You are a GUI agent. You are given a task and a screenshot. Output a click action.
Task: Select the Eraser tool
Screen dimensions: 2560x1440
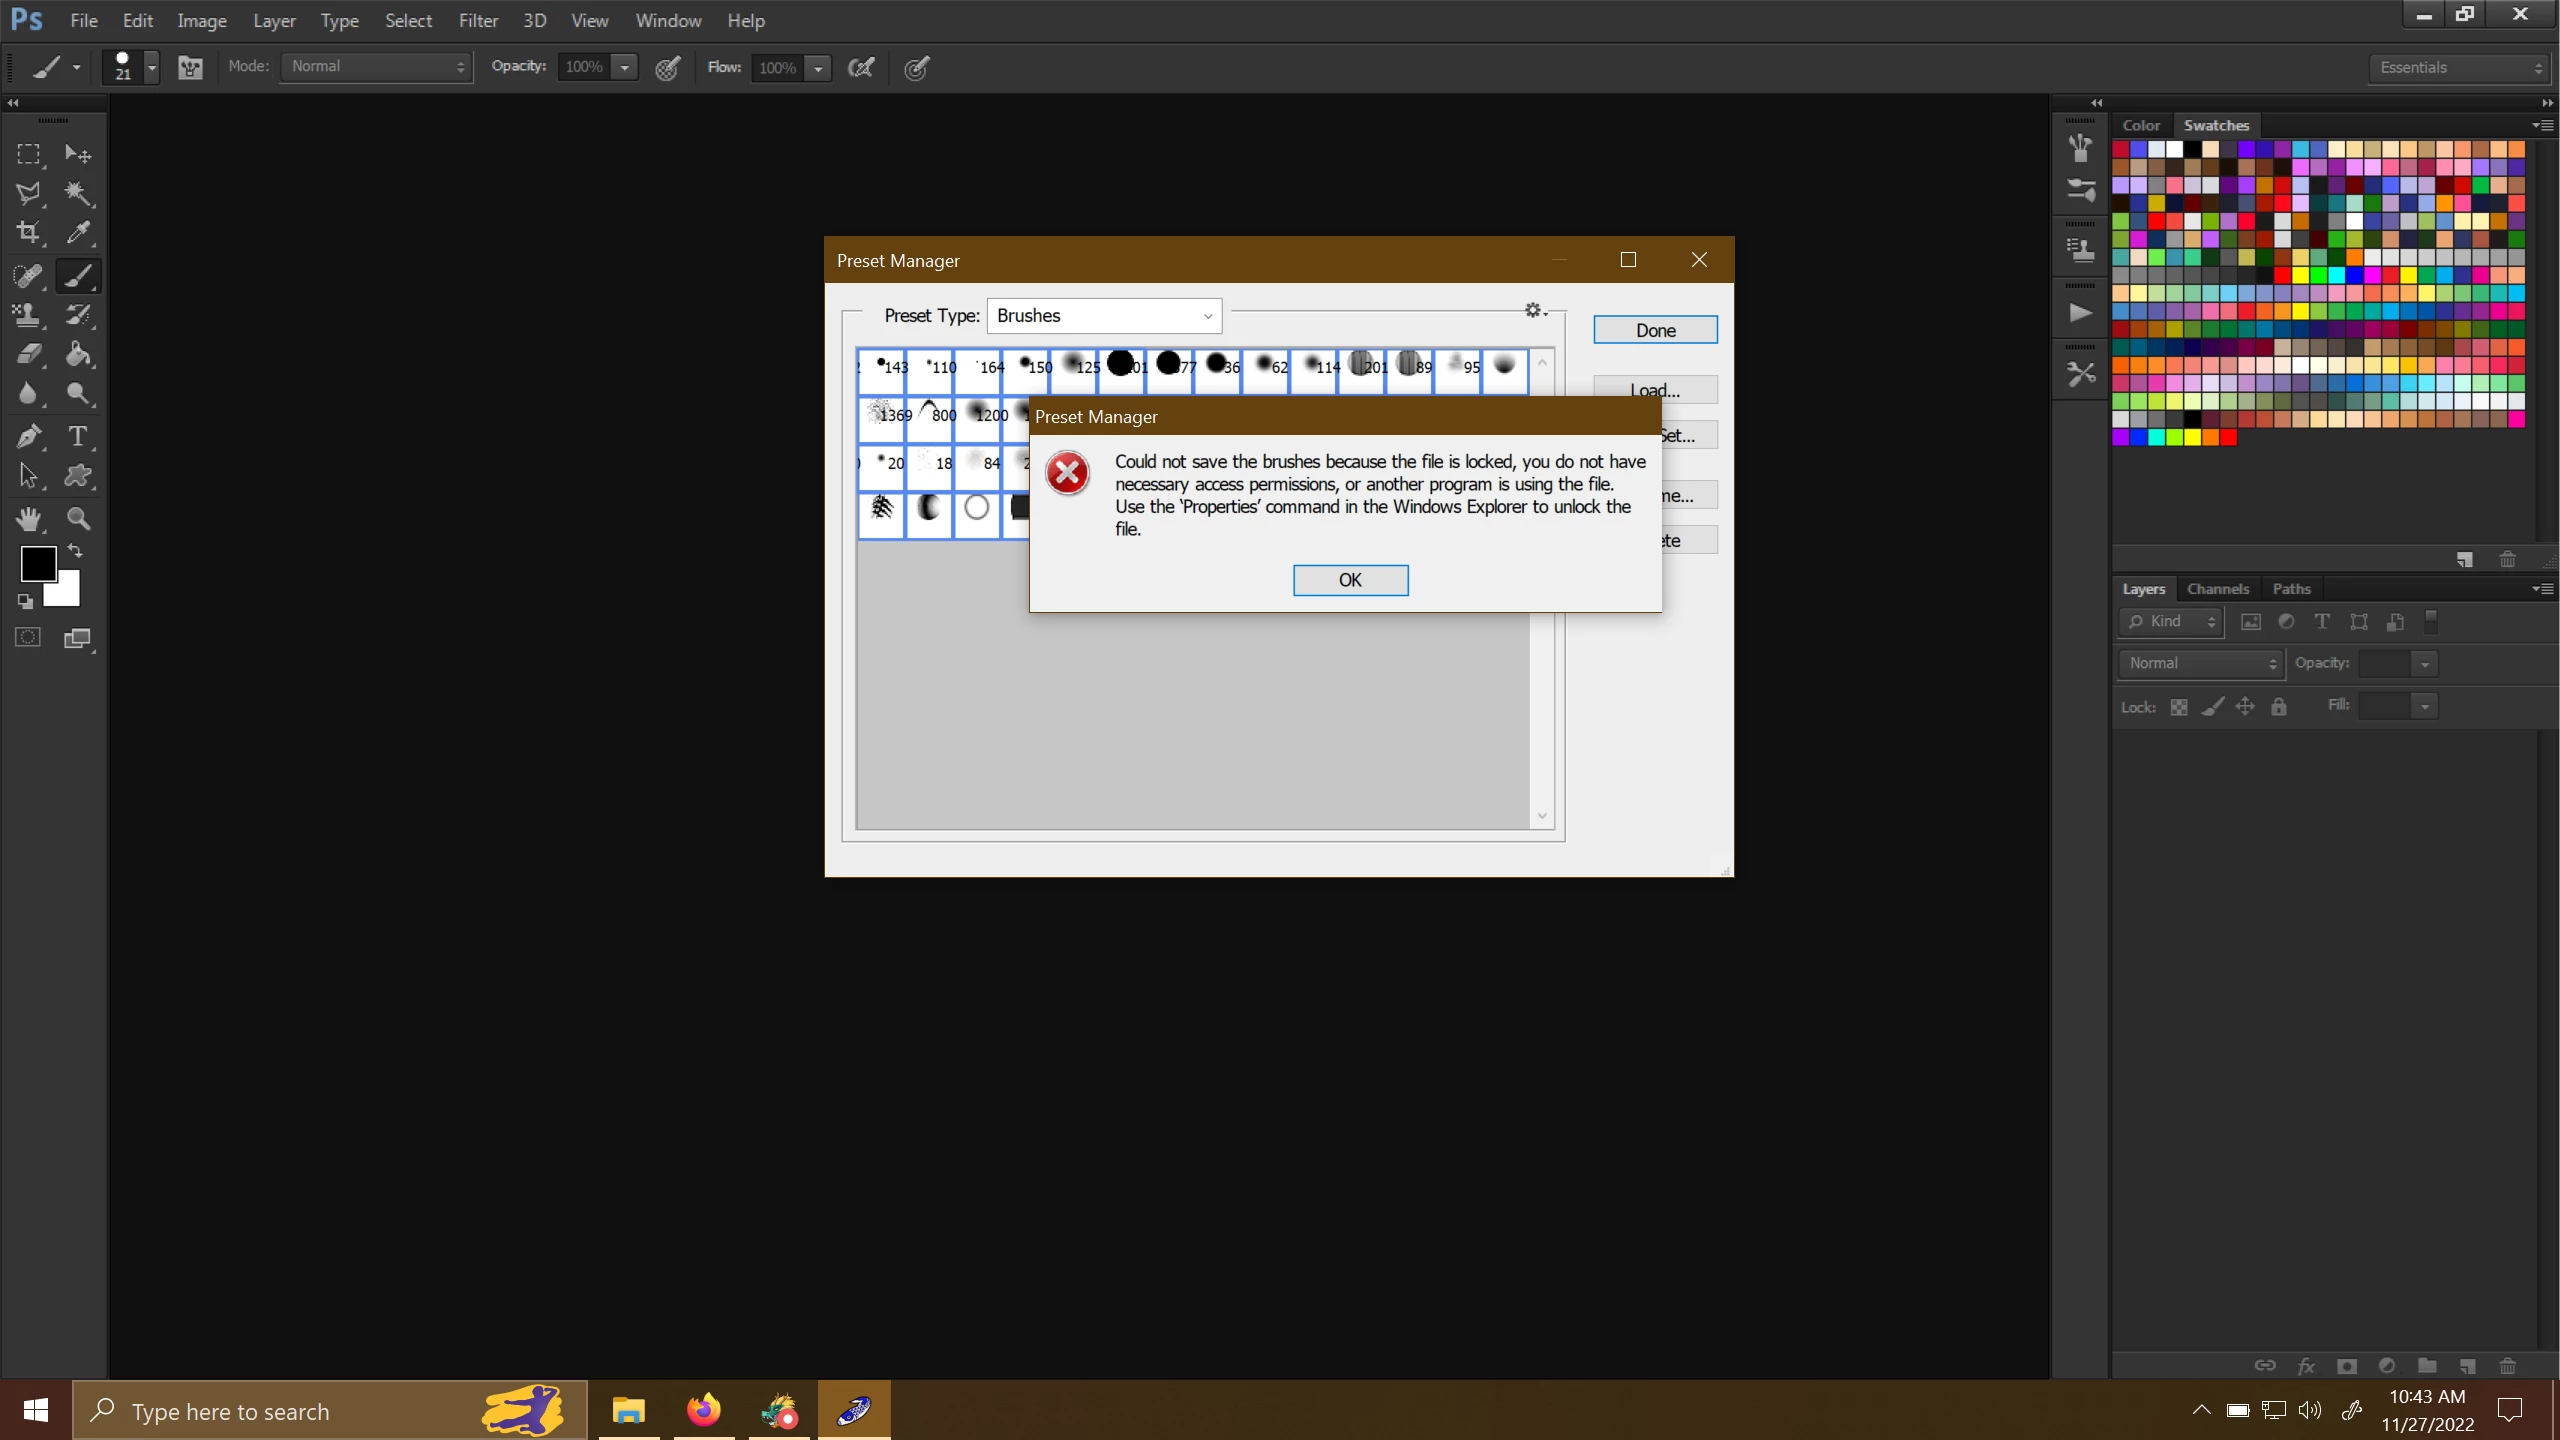tap(28, 354)
